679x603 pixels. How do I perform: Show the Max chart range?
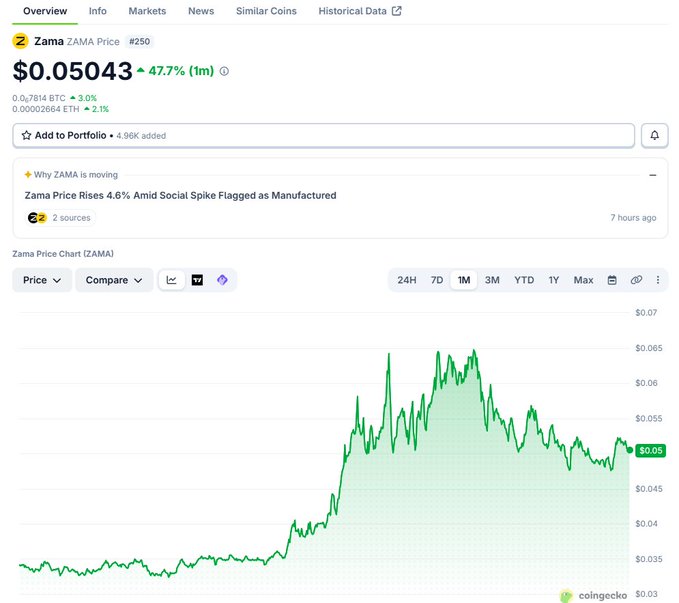[583, 280]
